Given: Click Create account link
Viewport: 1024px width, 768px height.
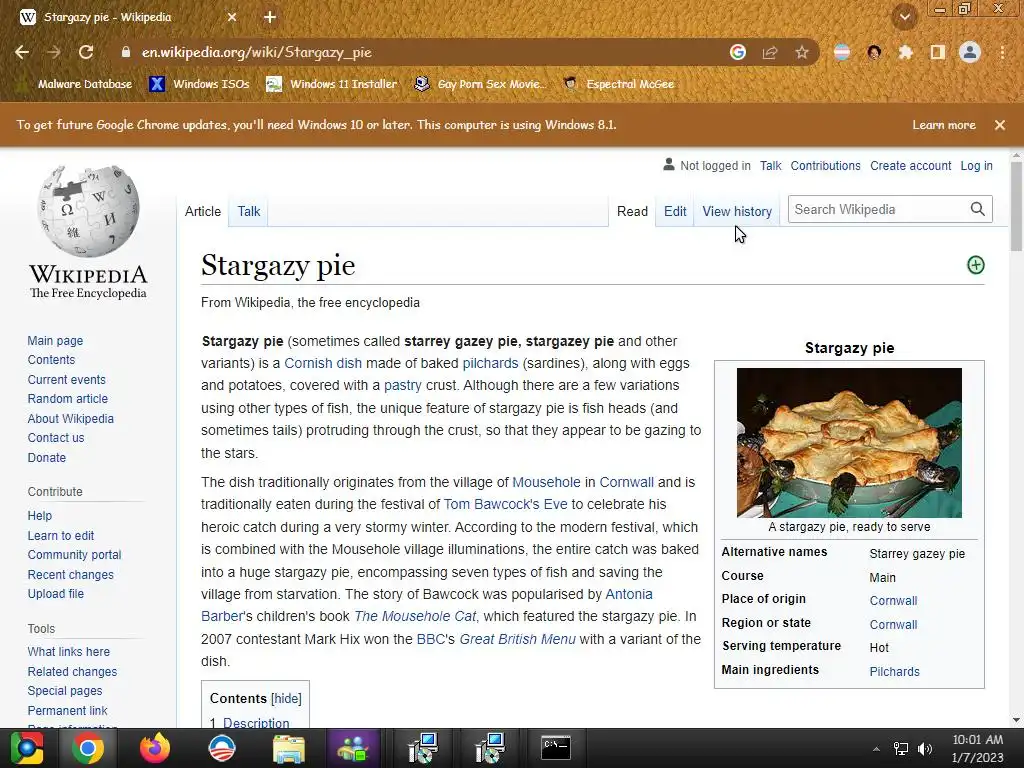Looking at the screenshot, I should point(910,166).
